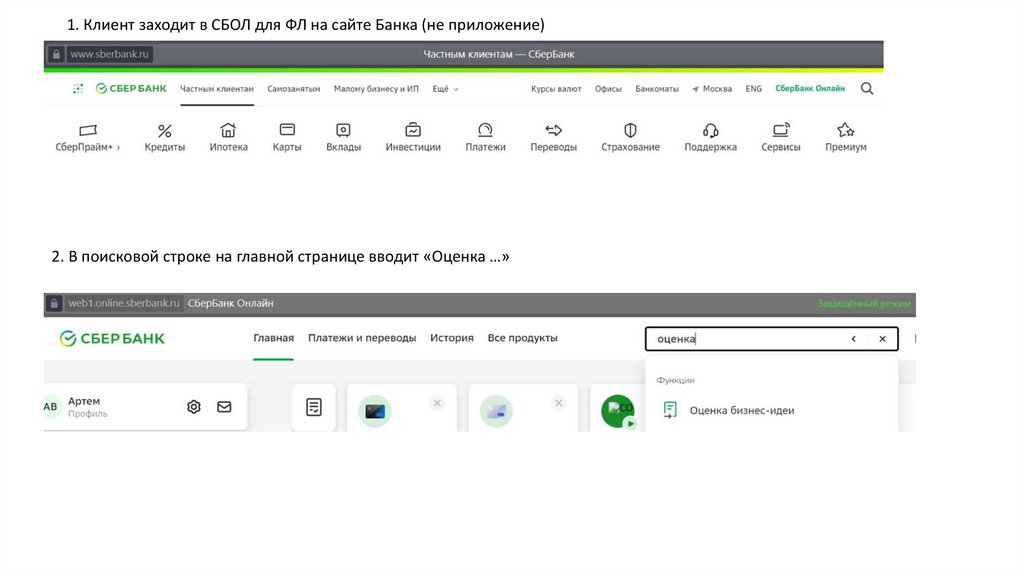Click the search magnifier on sberbank.ru
The image size is (1024, 574).
(867, 89)
